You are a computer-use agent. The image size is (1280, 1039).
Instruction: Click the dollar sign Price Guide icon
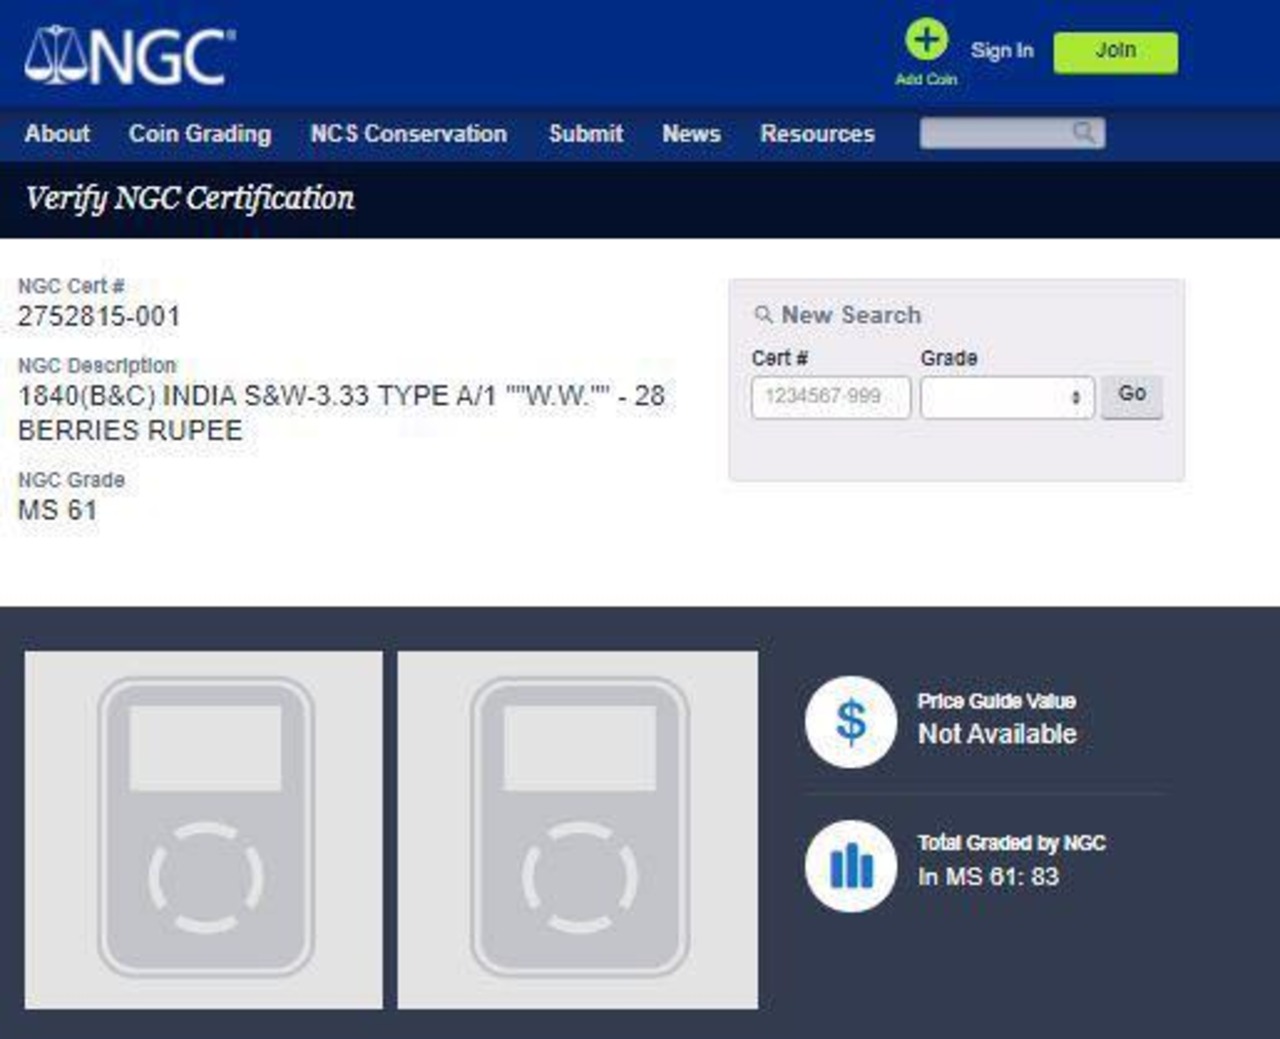pos(850,722)
